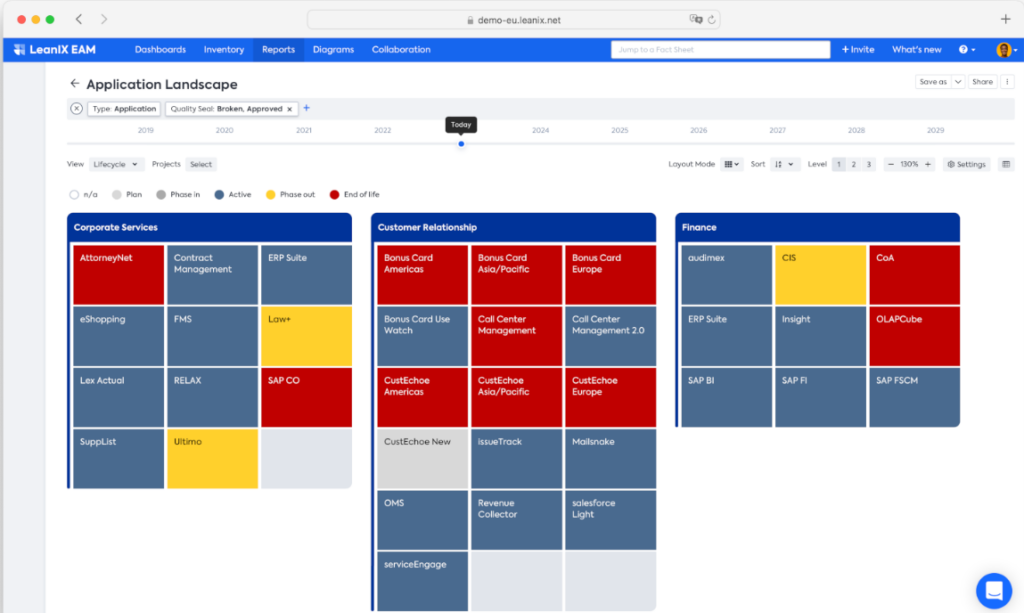Image resolution: width=1024 pixels, height=613 pixels.
Task: Open the Settings button
Action: [966, 165]
